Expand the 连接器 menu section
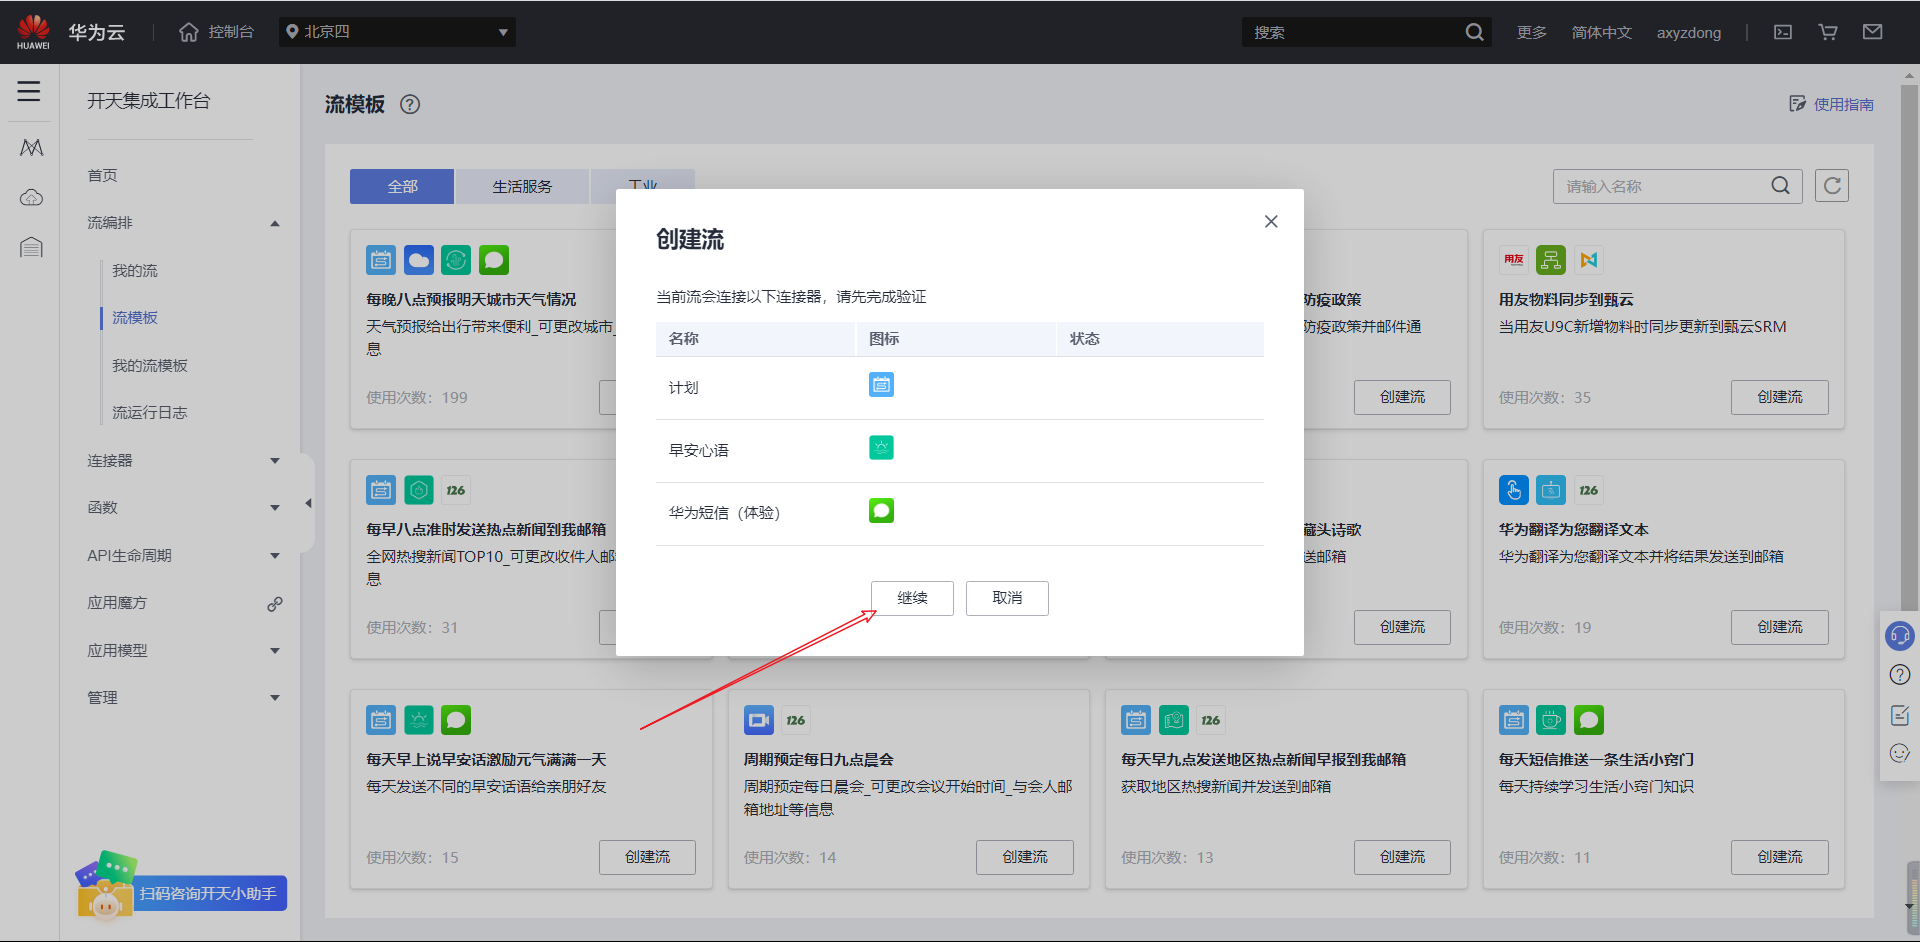Viewport: 1920px width, 942px height. click(x=275, y=461)
